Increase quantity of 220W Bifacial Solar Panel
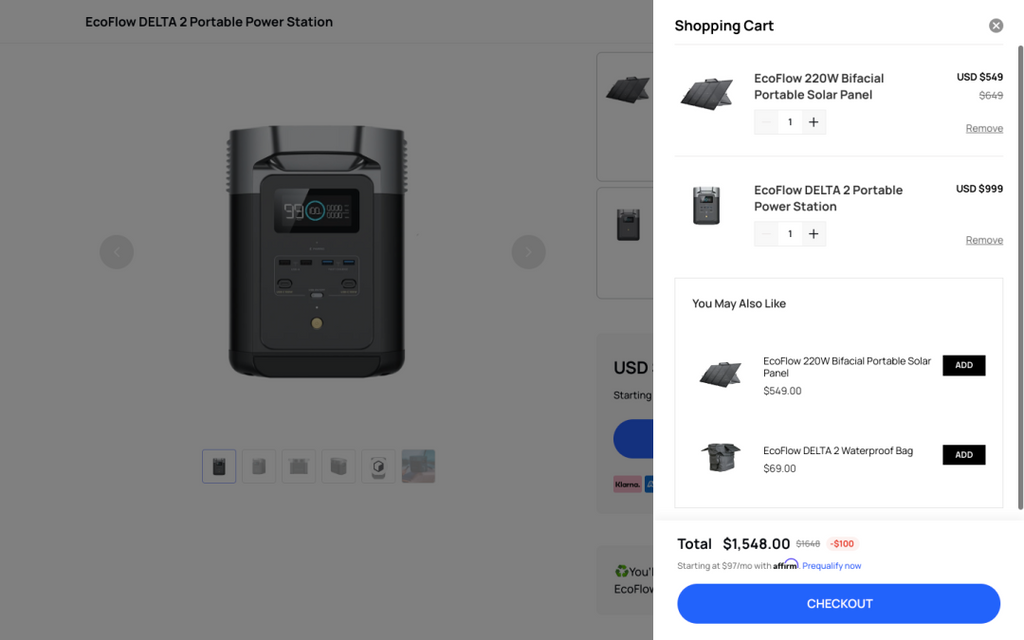The height and width of the screenshot is (640, 1024). pyautogui.click(x=814, y=122)
